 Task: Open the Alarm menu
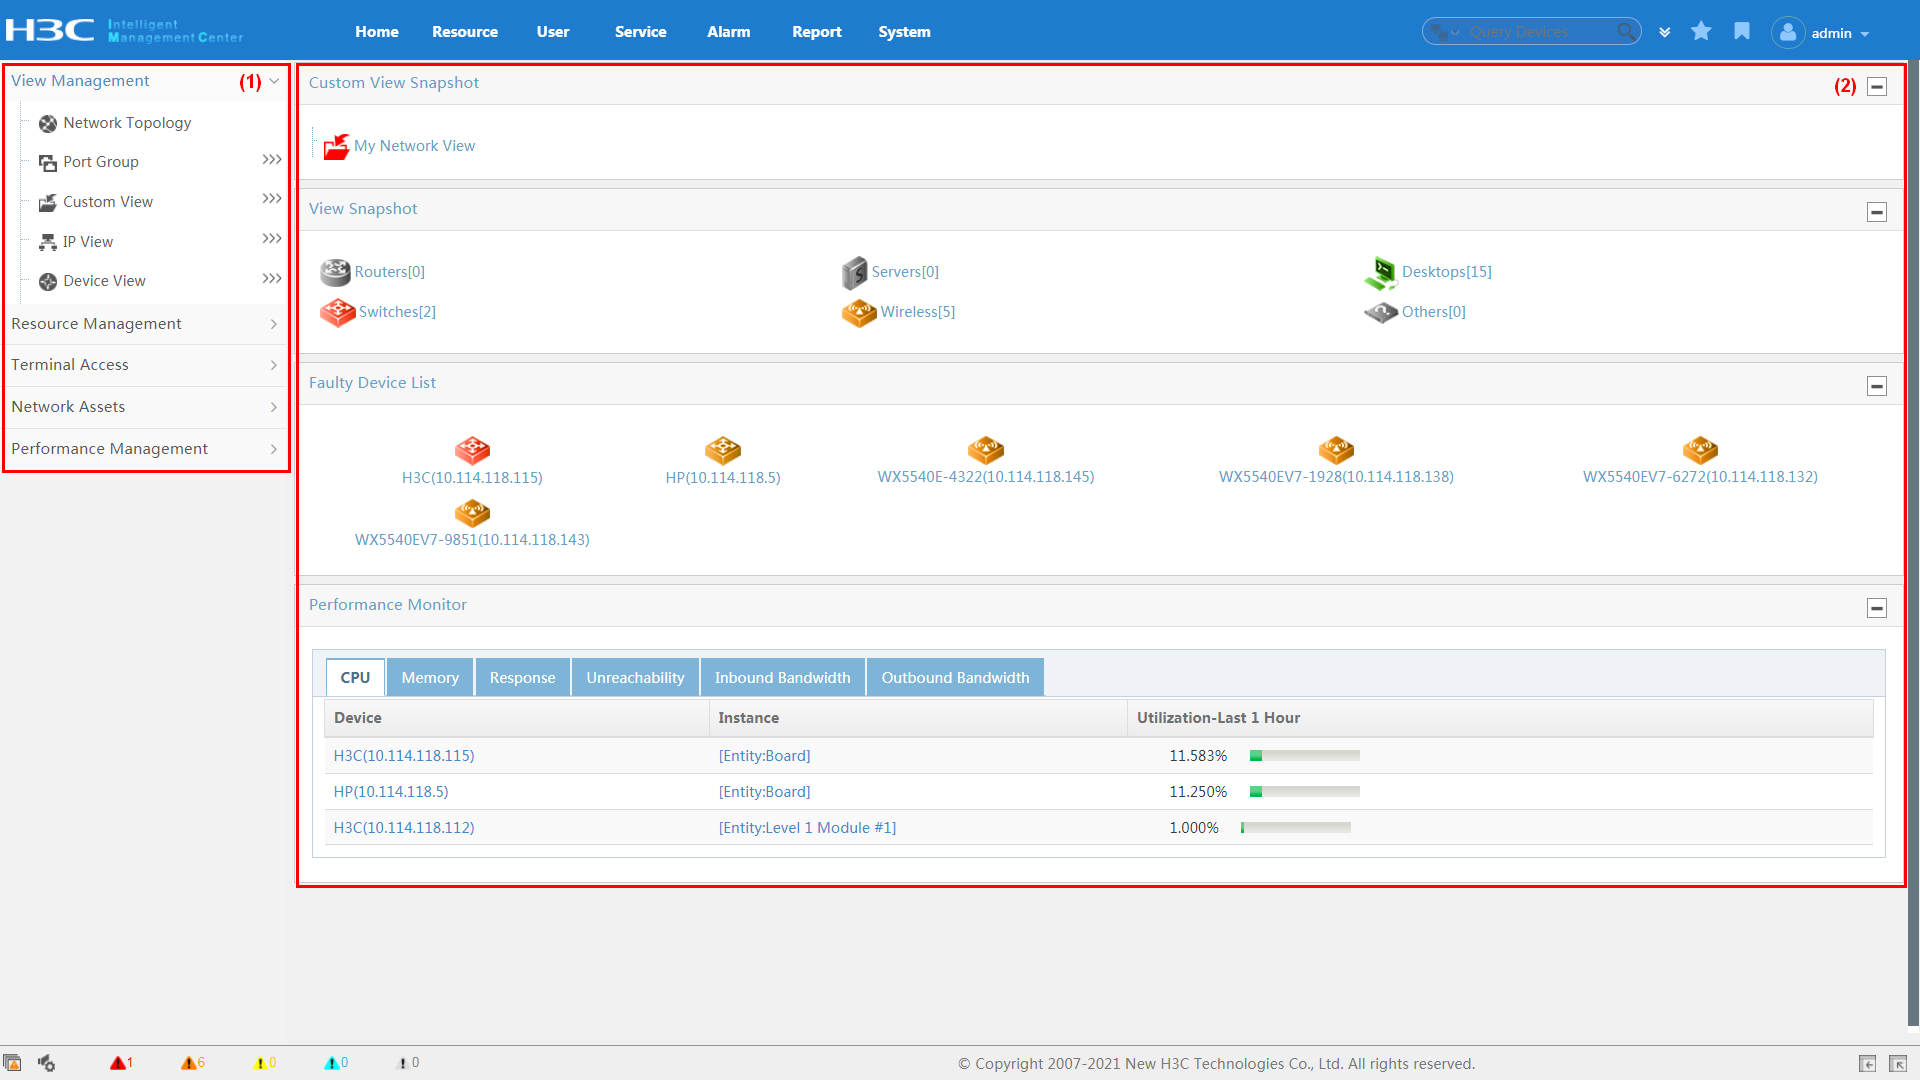[728, 32]
